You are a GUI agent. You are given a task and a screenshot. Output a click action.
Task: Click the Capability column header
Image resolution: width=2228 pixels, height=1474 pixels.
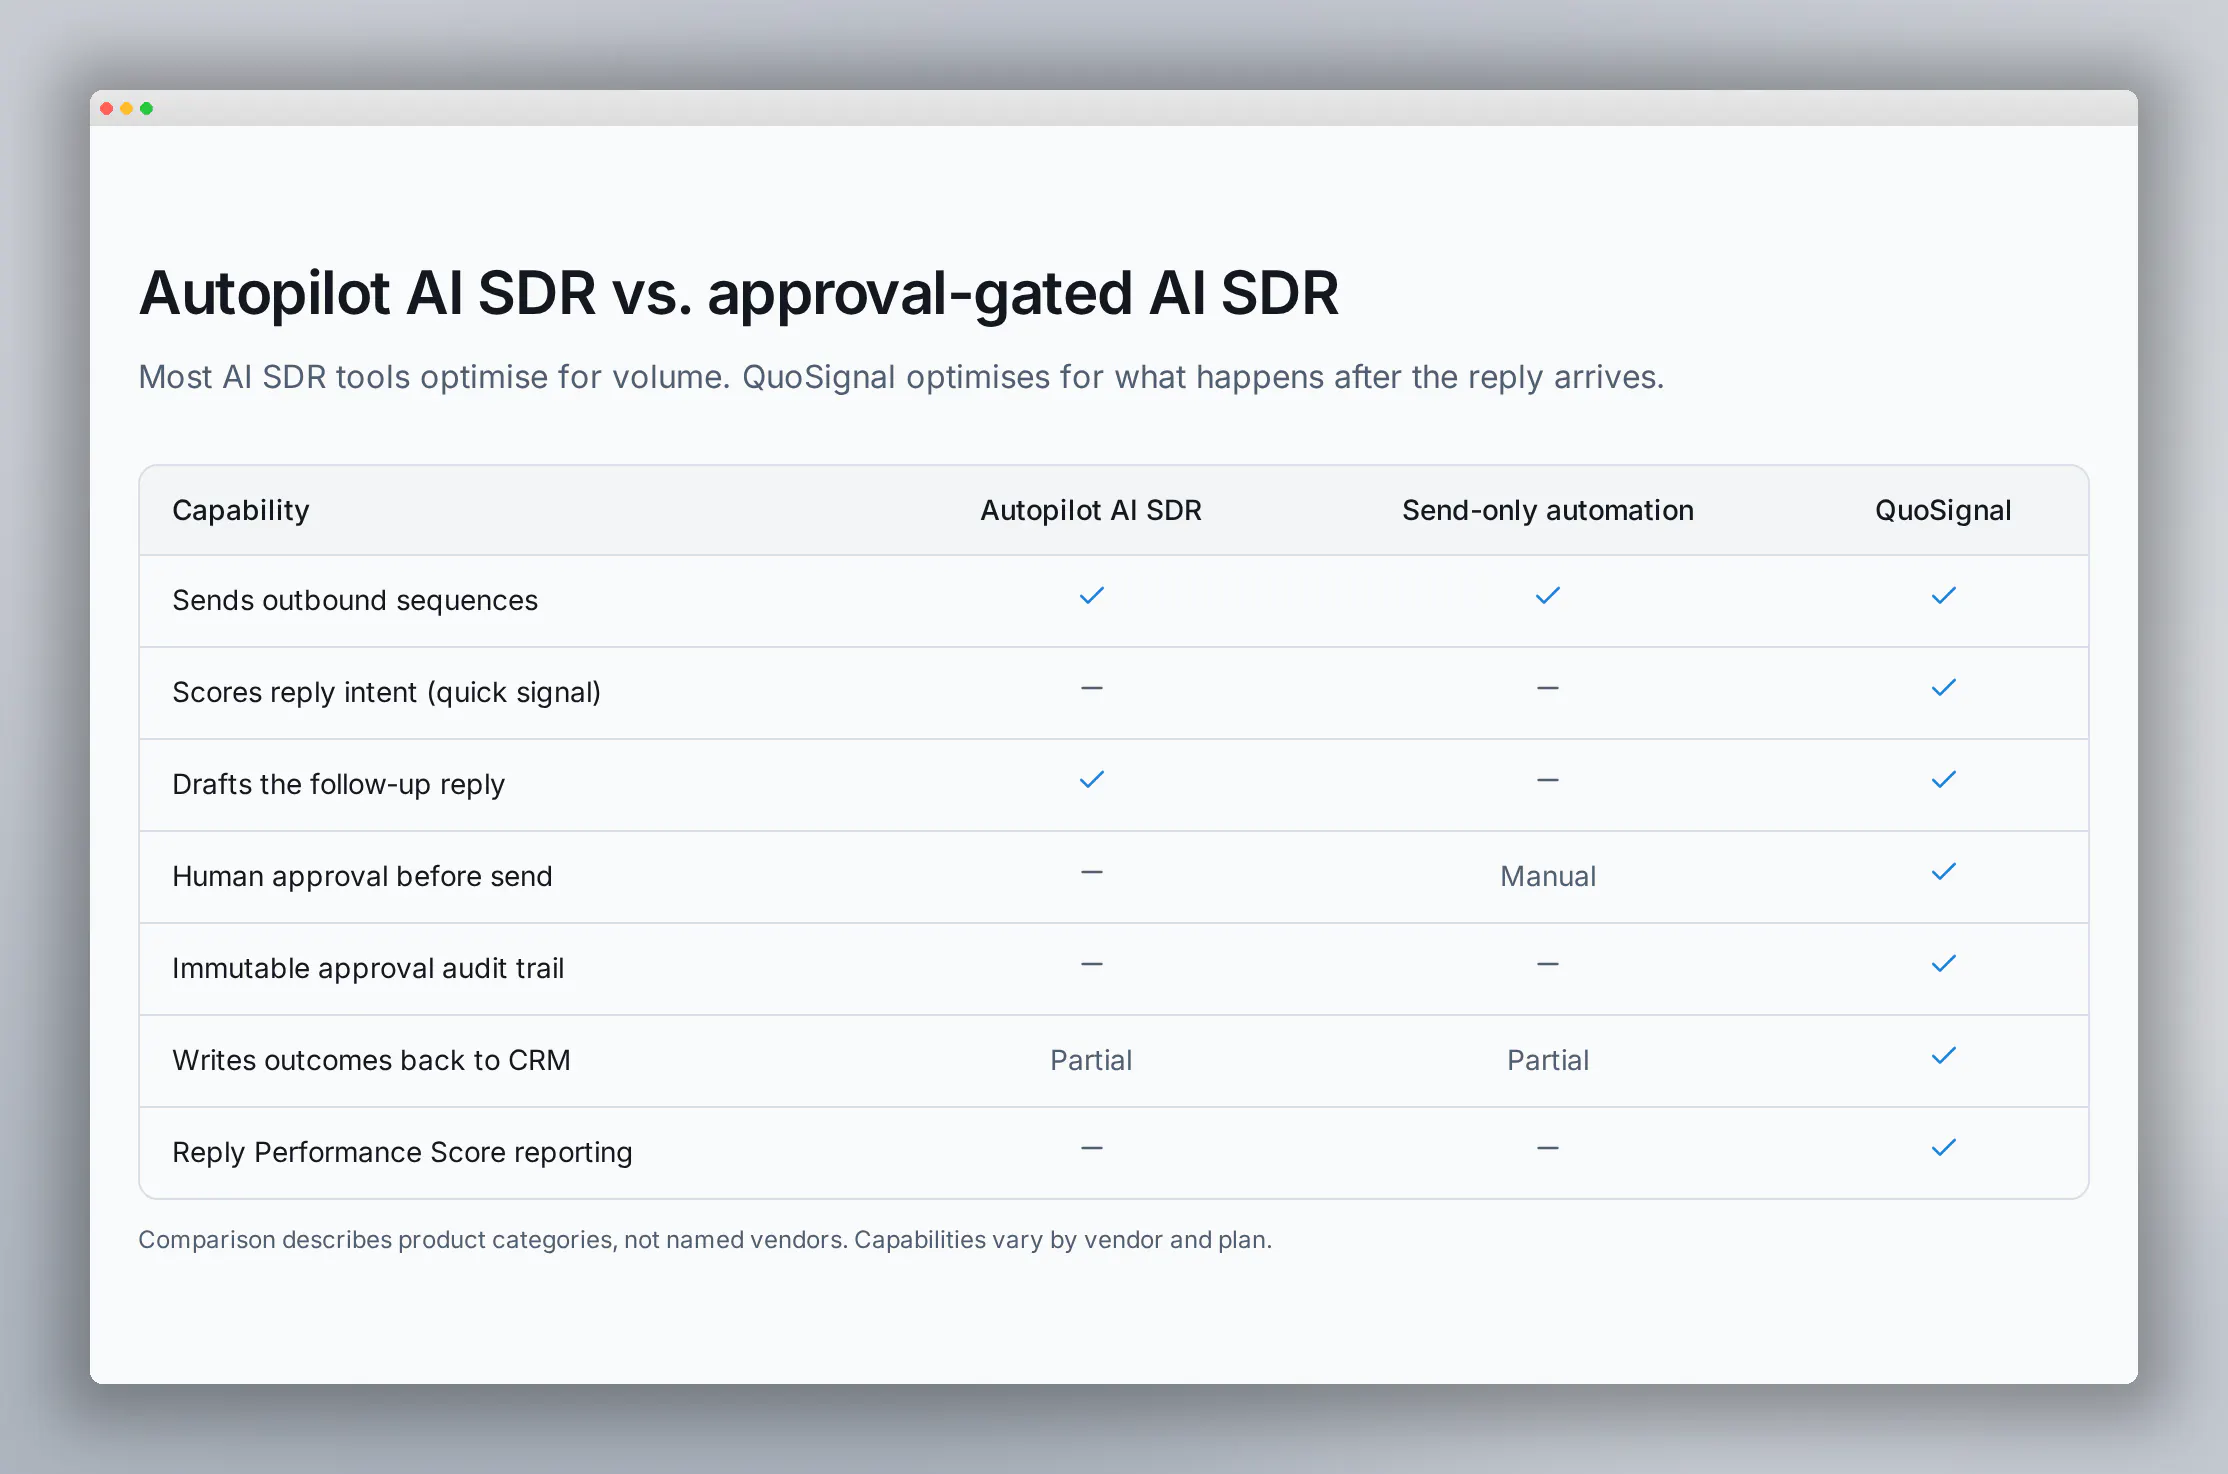click(241, 511)
